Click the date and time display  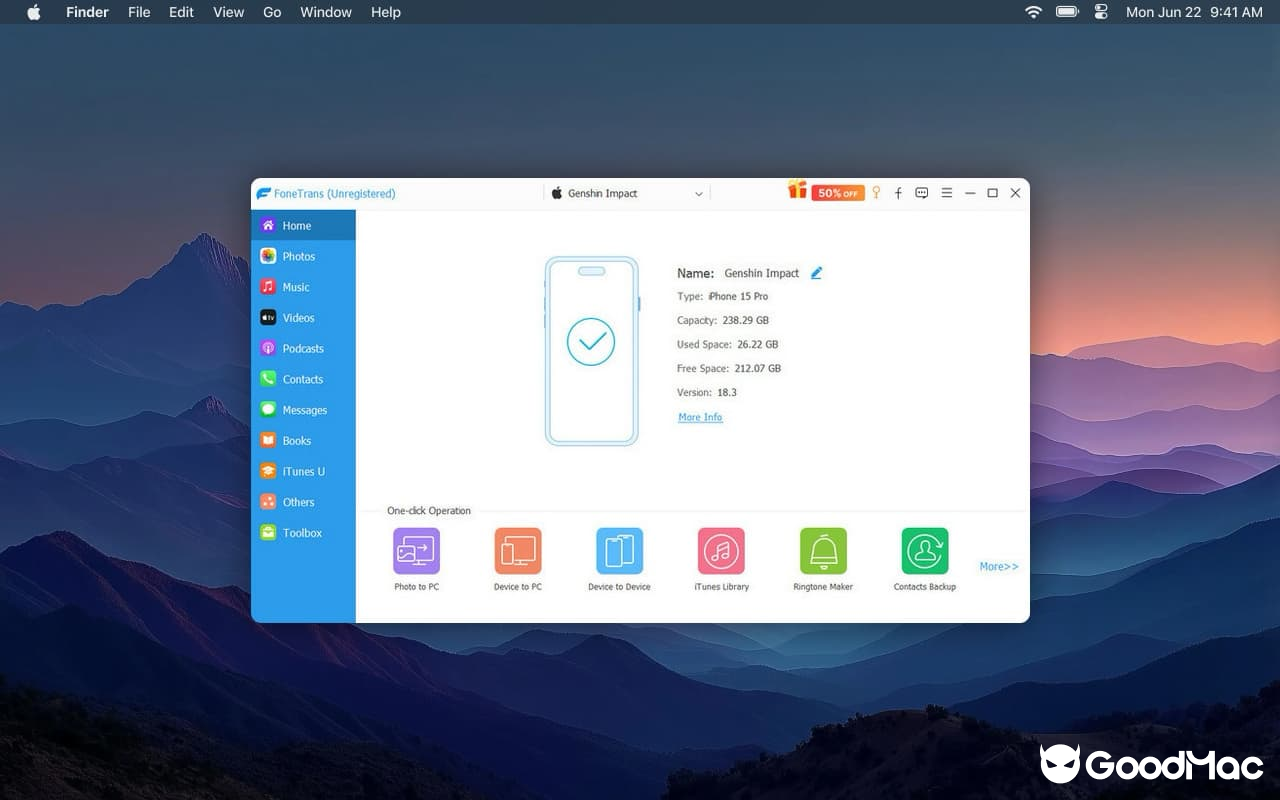1194,12
